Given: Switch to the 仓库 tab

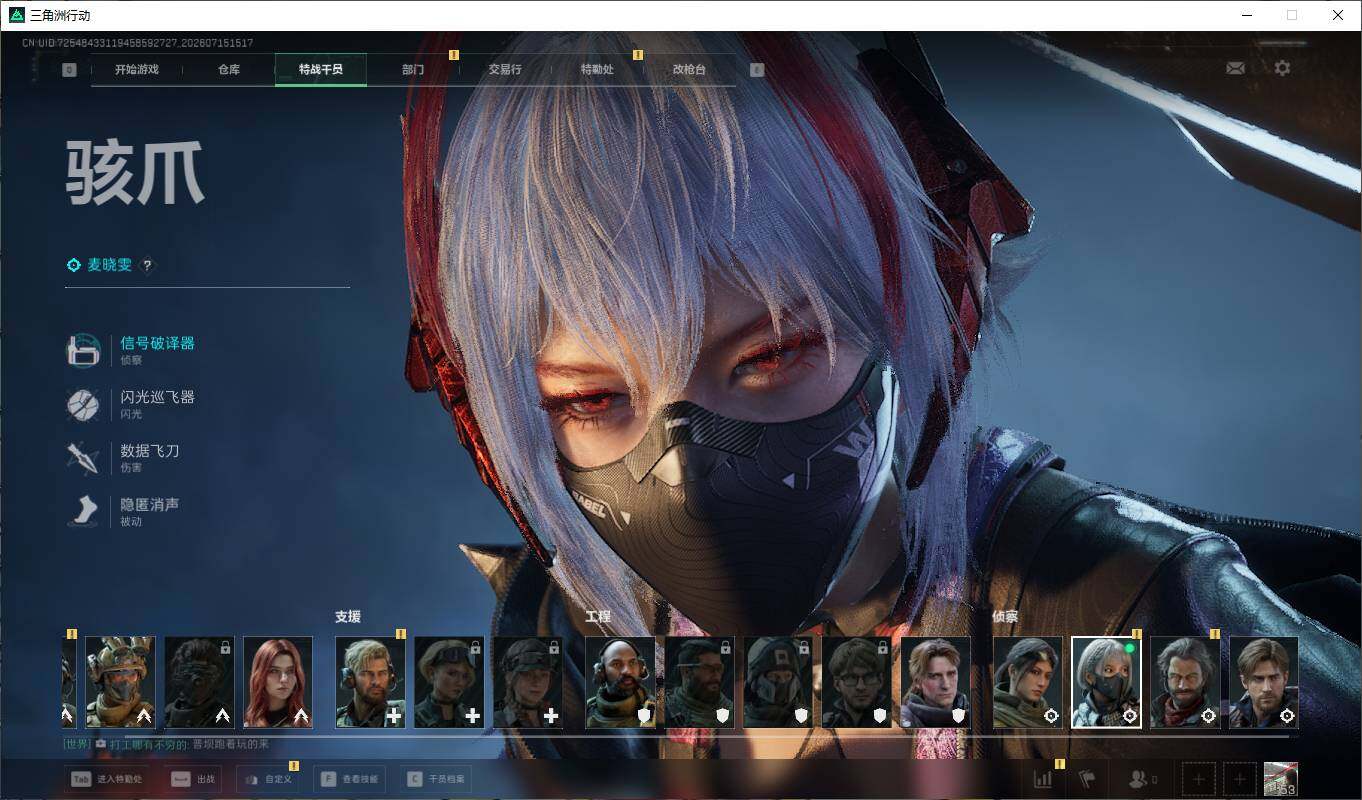Looking at the screenshot, I should pyautogui.click(x=229, y=70).
